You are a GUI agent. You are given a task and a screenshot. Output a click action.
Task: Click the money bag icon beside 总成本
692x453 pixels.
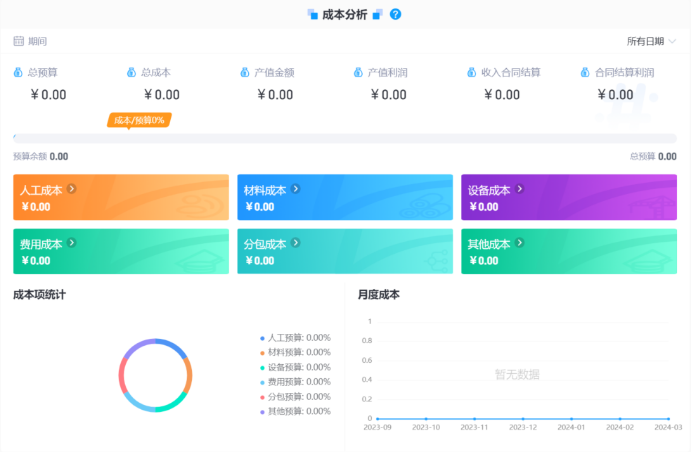click(x=131, y=72)
